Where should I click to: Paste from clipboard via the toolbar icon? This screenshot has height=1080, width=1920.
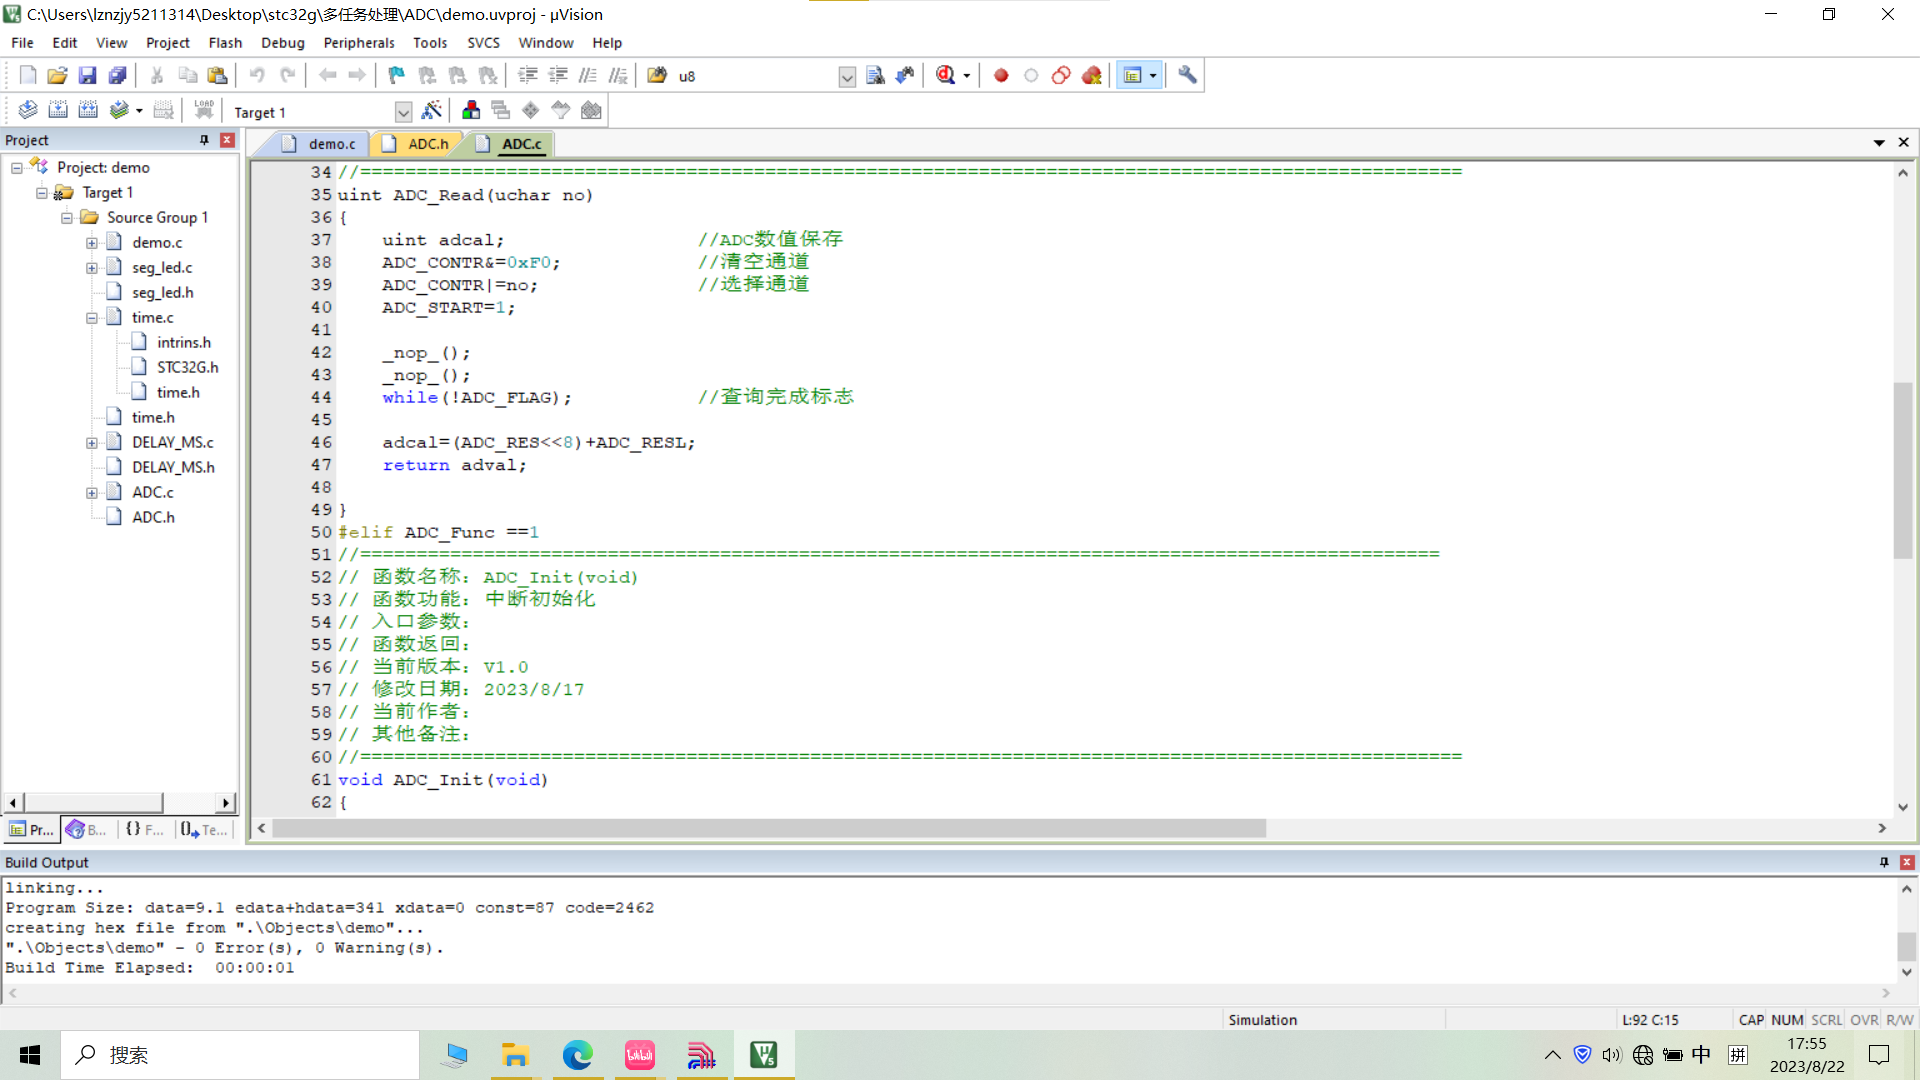(217, 75)
